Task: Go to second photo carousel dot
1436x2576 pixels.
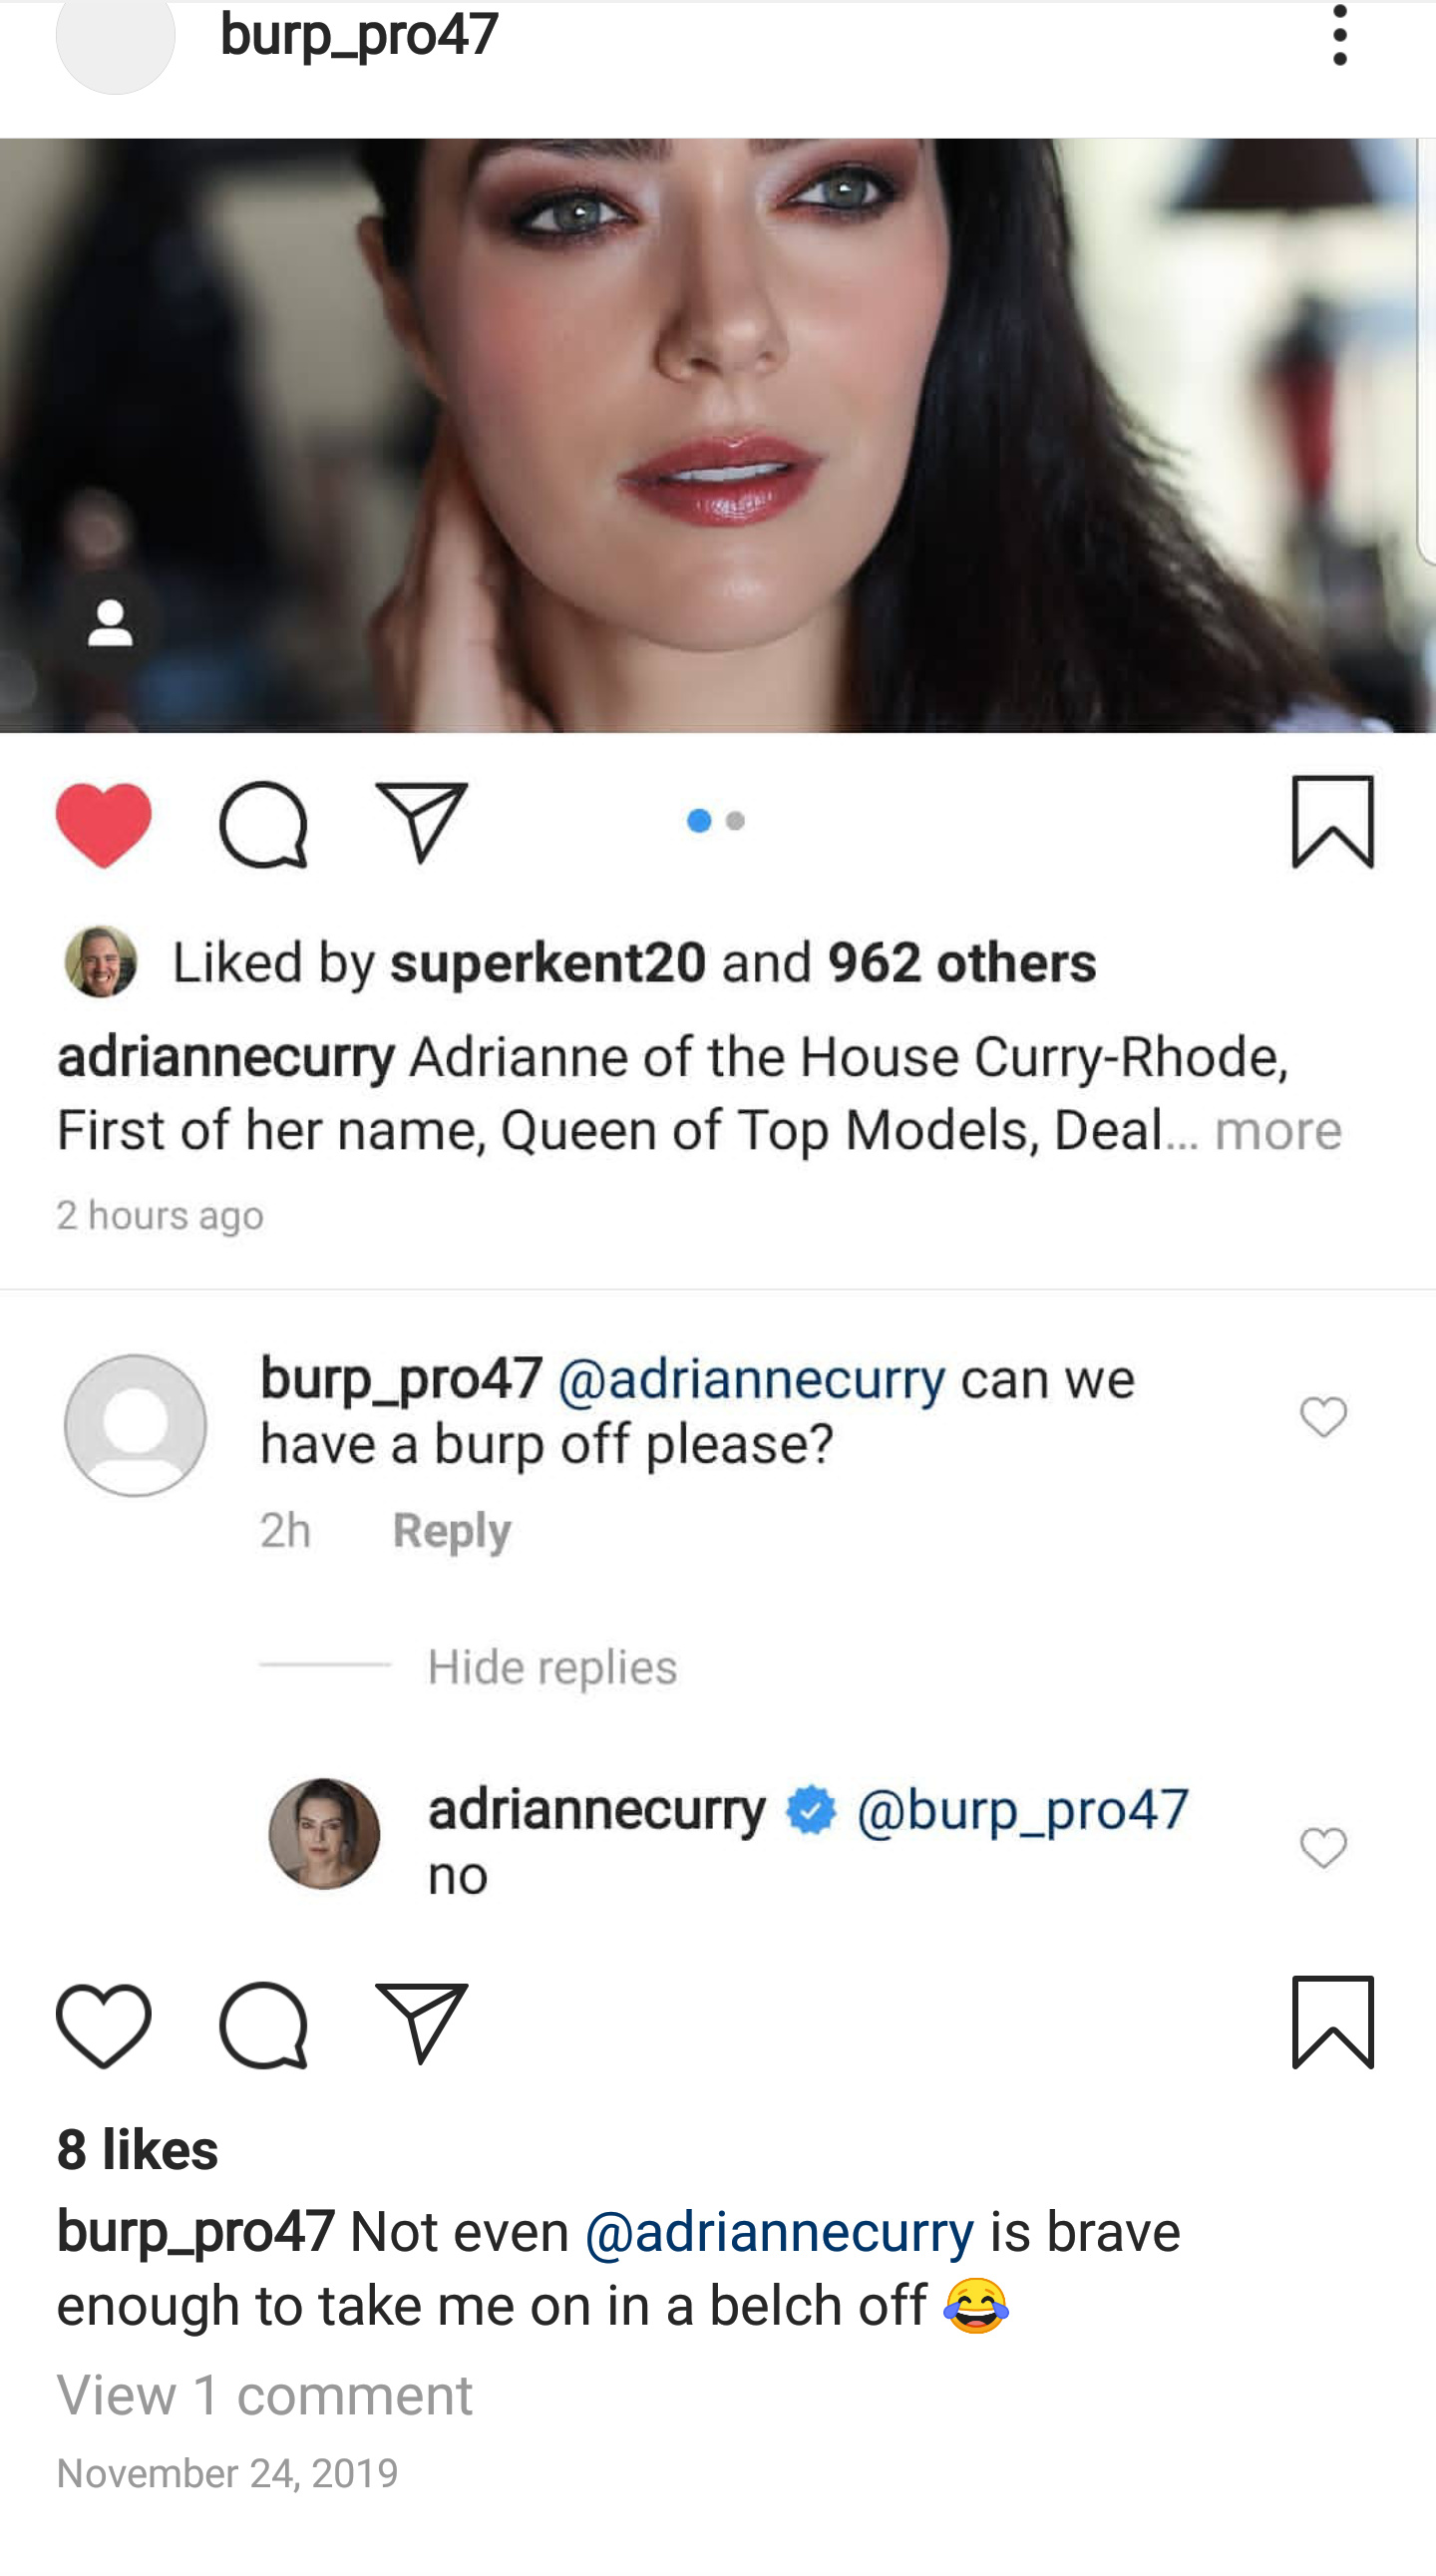Action: [x=735, y=821]
